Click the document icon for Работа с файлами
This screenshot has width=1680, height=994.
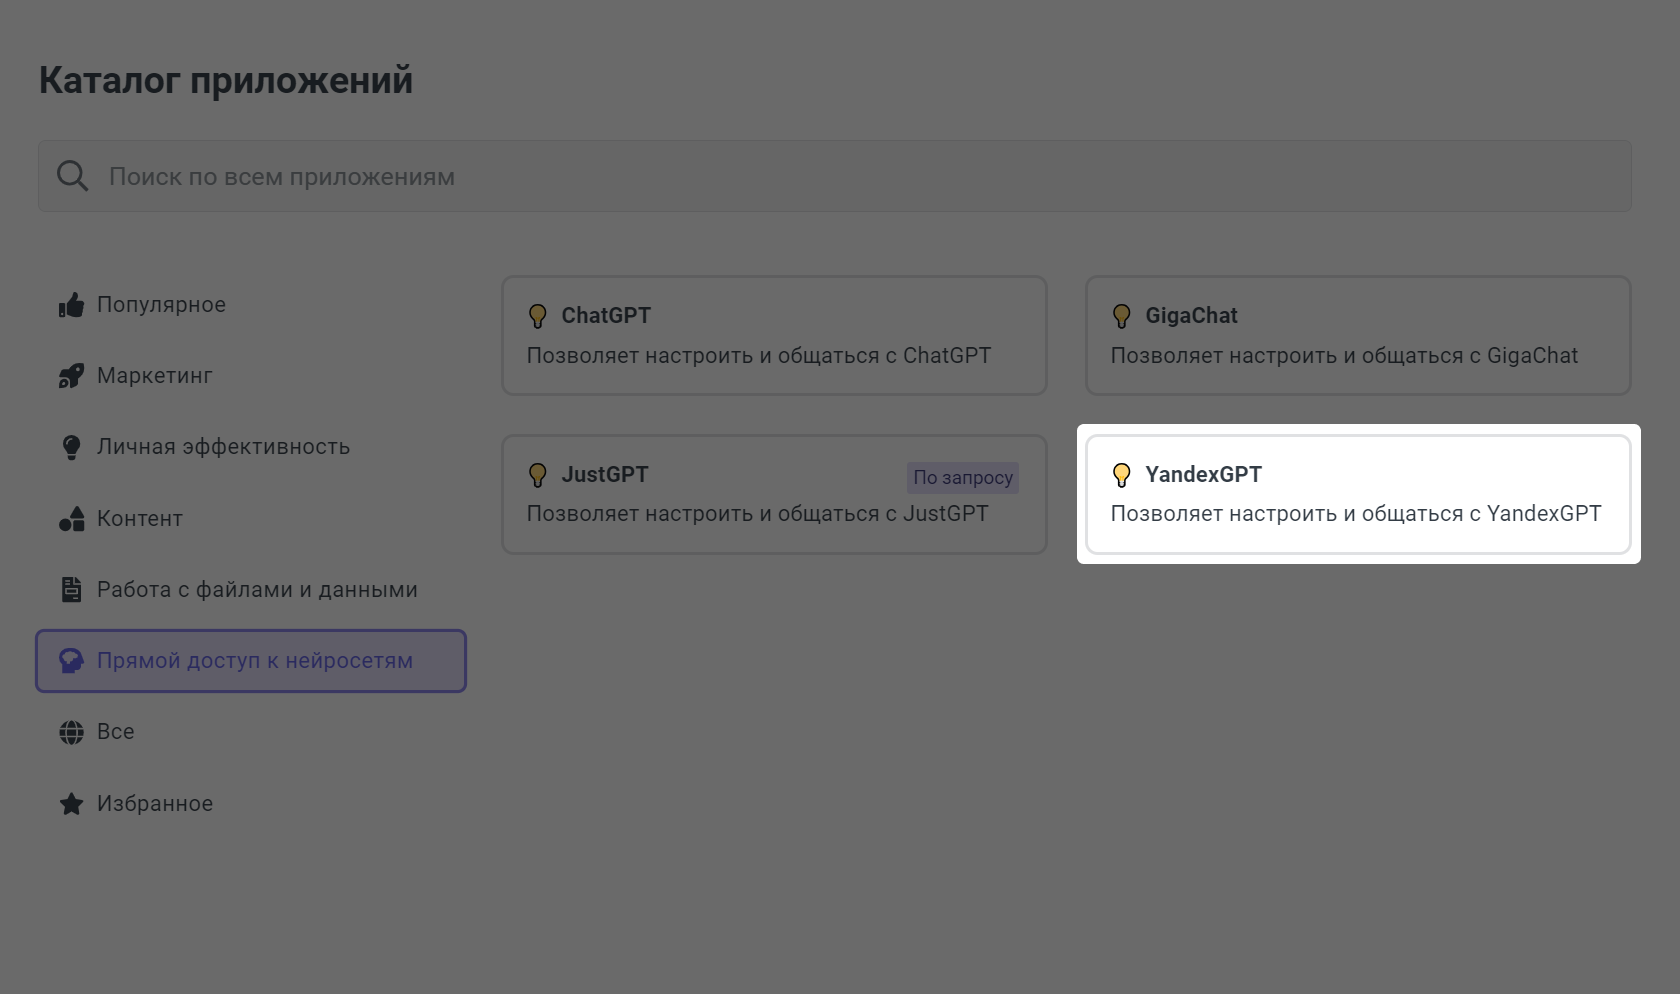pos(71,590)
